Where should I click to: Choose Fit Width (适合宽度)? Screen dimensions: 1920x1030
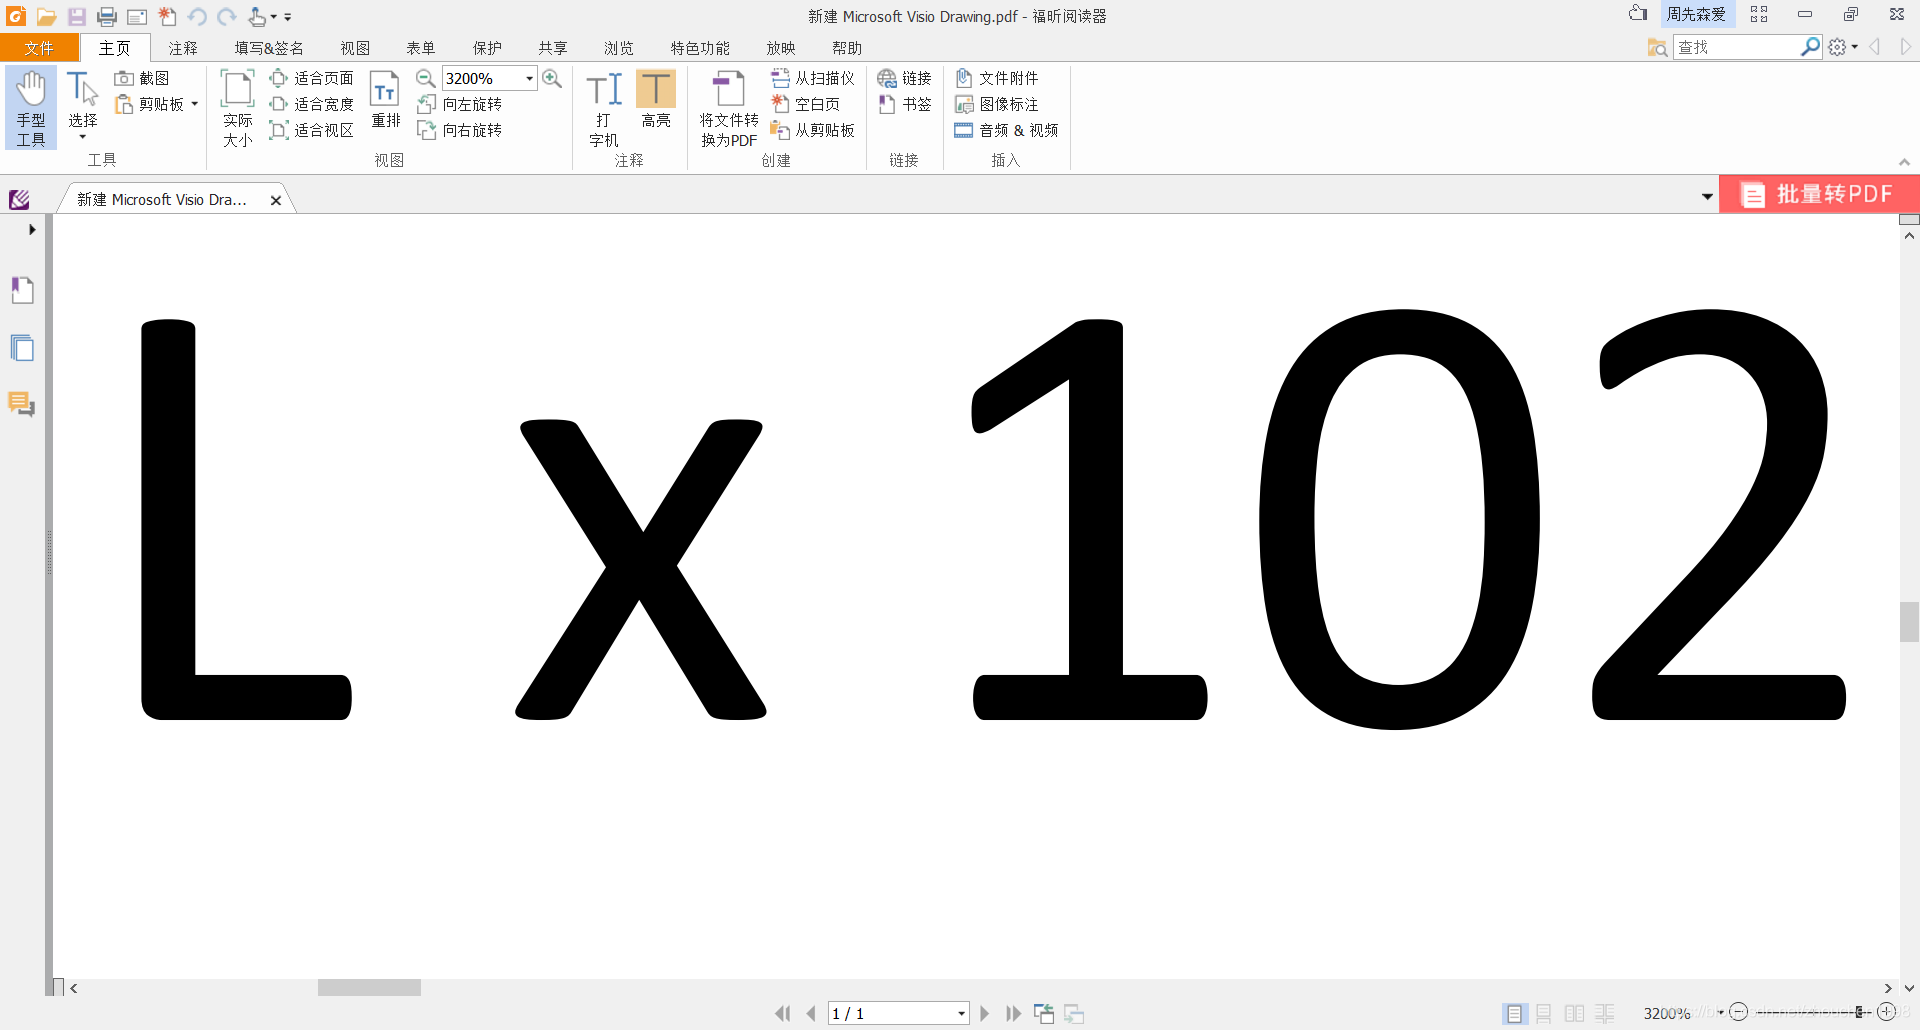tap(311, 104)
